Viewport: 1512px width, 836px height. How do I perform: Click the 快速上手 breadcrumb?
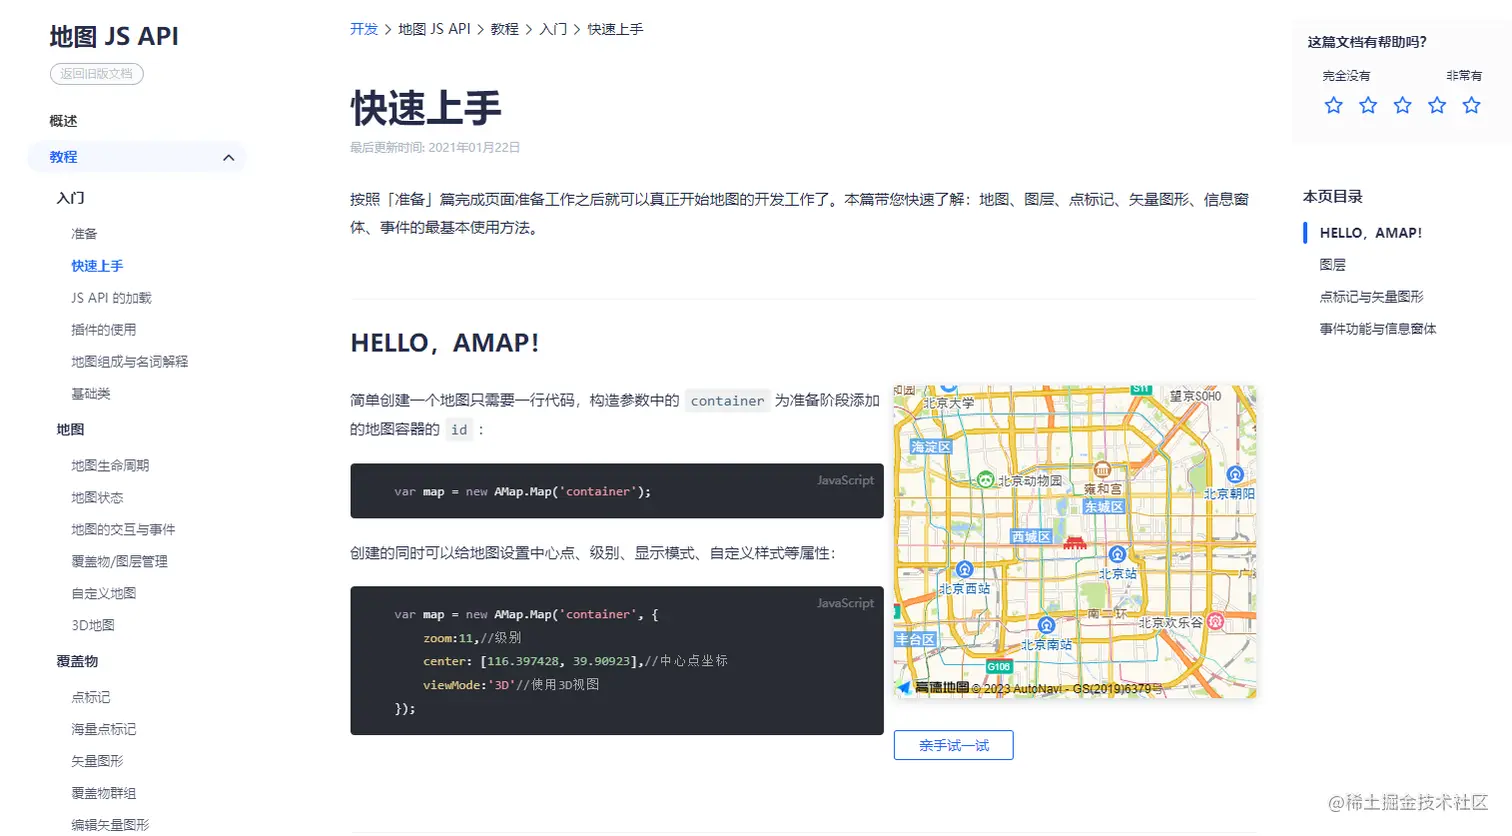point(615,29)
